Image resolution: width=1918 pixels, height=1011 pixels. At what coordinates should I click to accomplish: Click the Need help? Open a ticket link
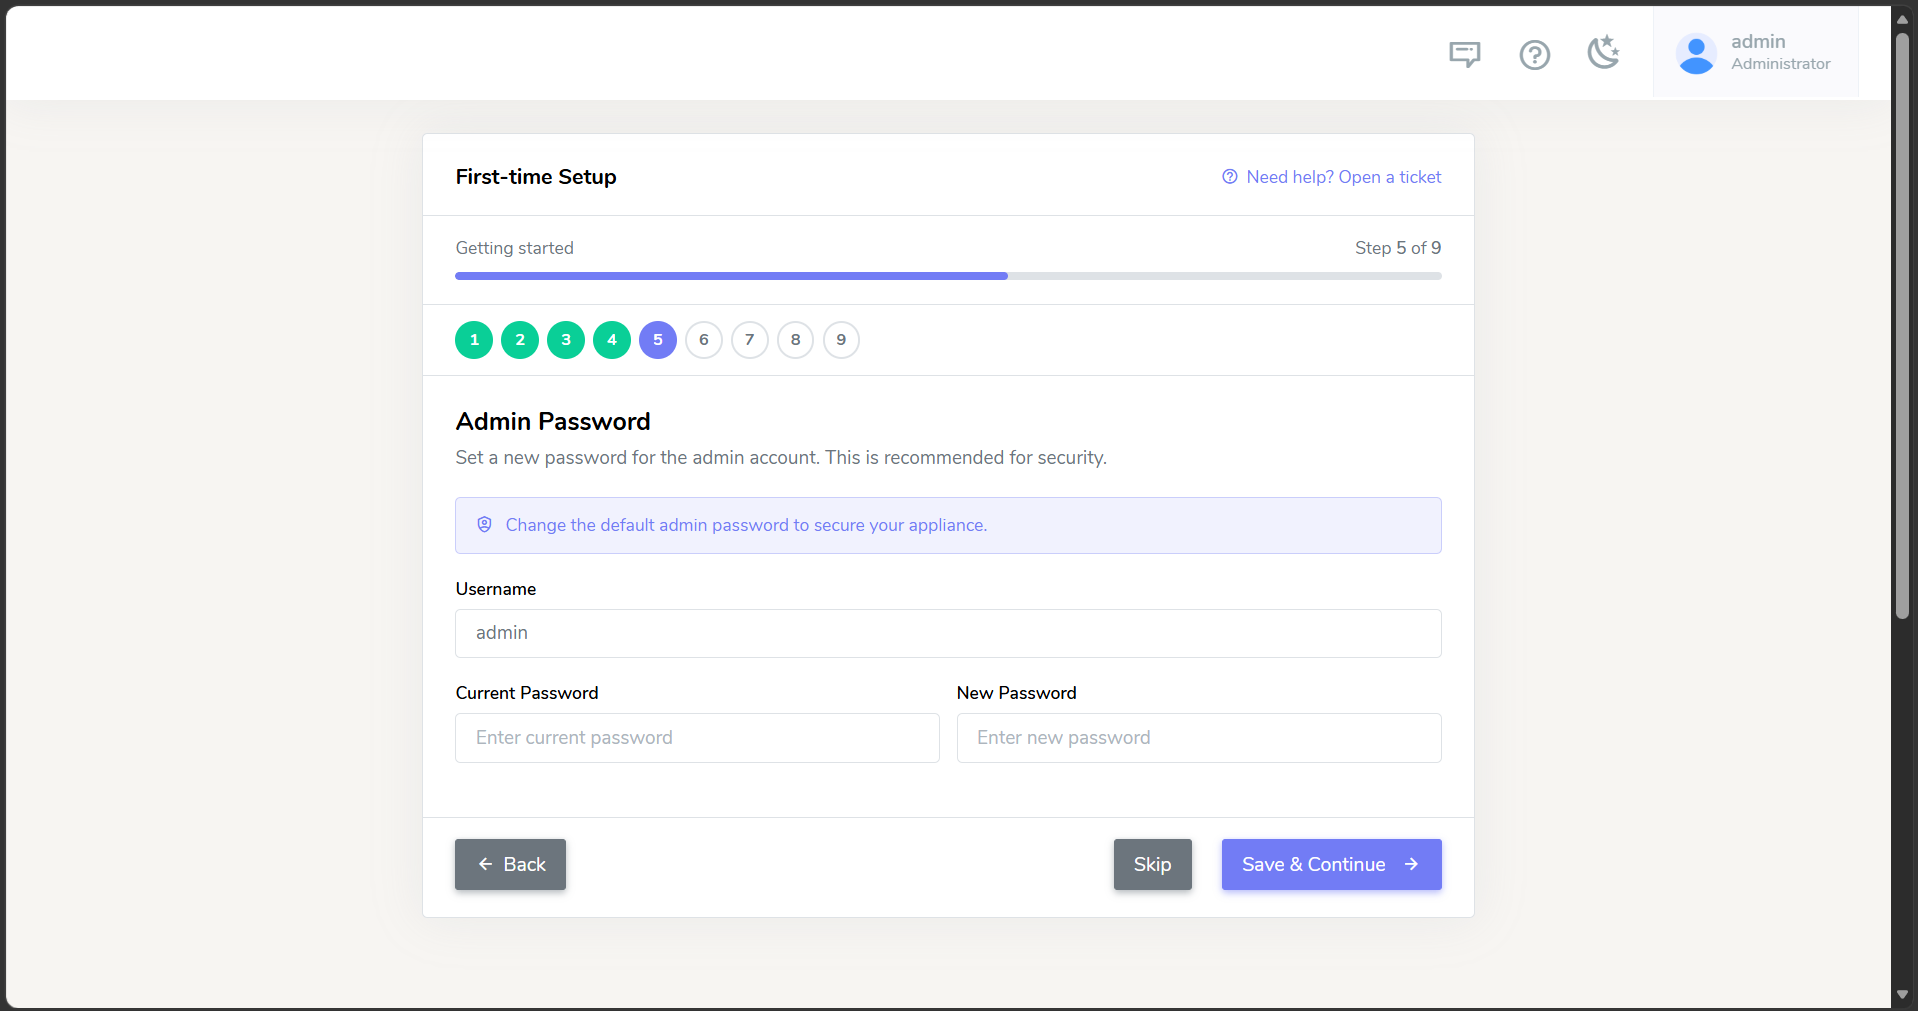click(1332, 177)
